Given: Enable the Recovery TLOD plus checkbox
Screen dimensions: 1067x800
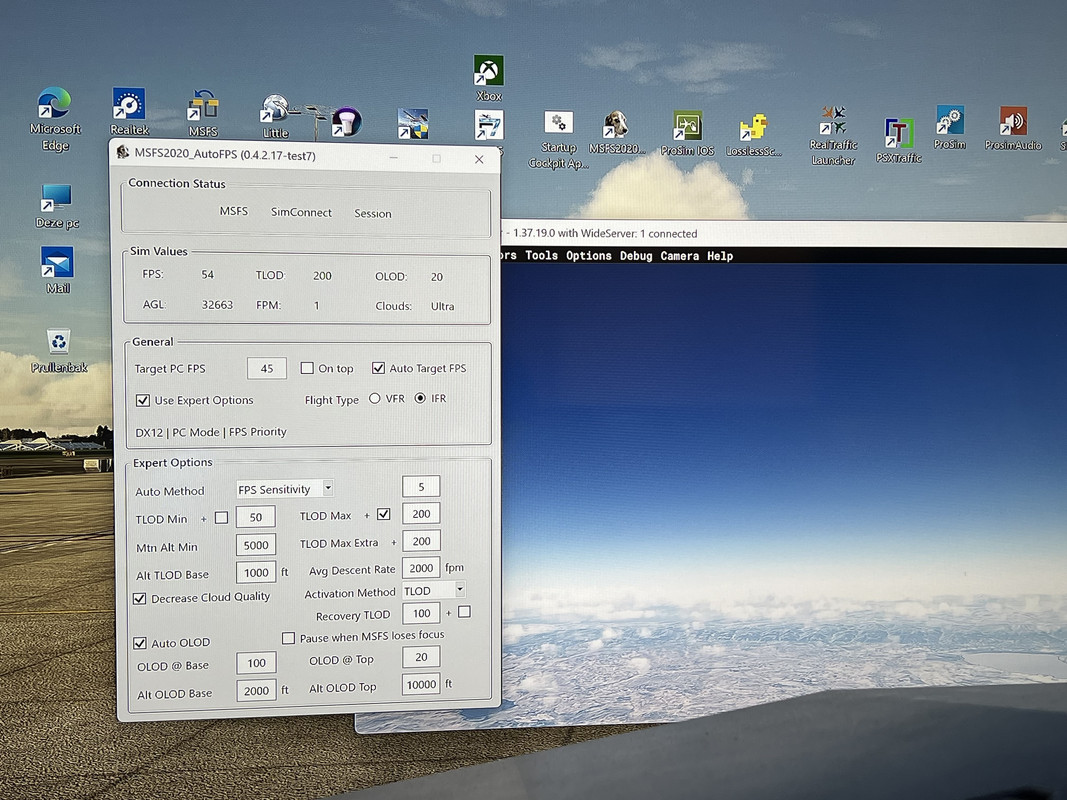Looking at the screenshot, I should pyautogui.click(x=464, y=612).
